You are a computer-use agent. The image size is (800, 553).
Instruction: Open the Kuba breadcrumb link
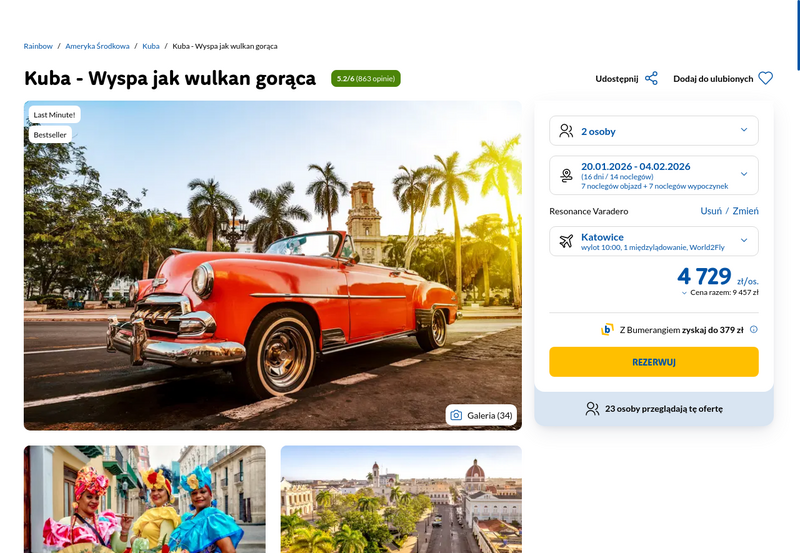151,46
